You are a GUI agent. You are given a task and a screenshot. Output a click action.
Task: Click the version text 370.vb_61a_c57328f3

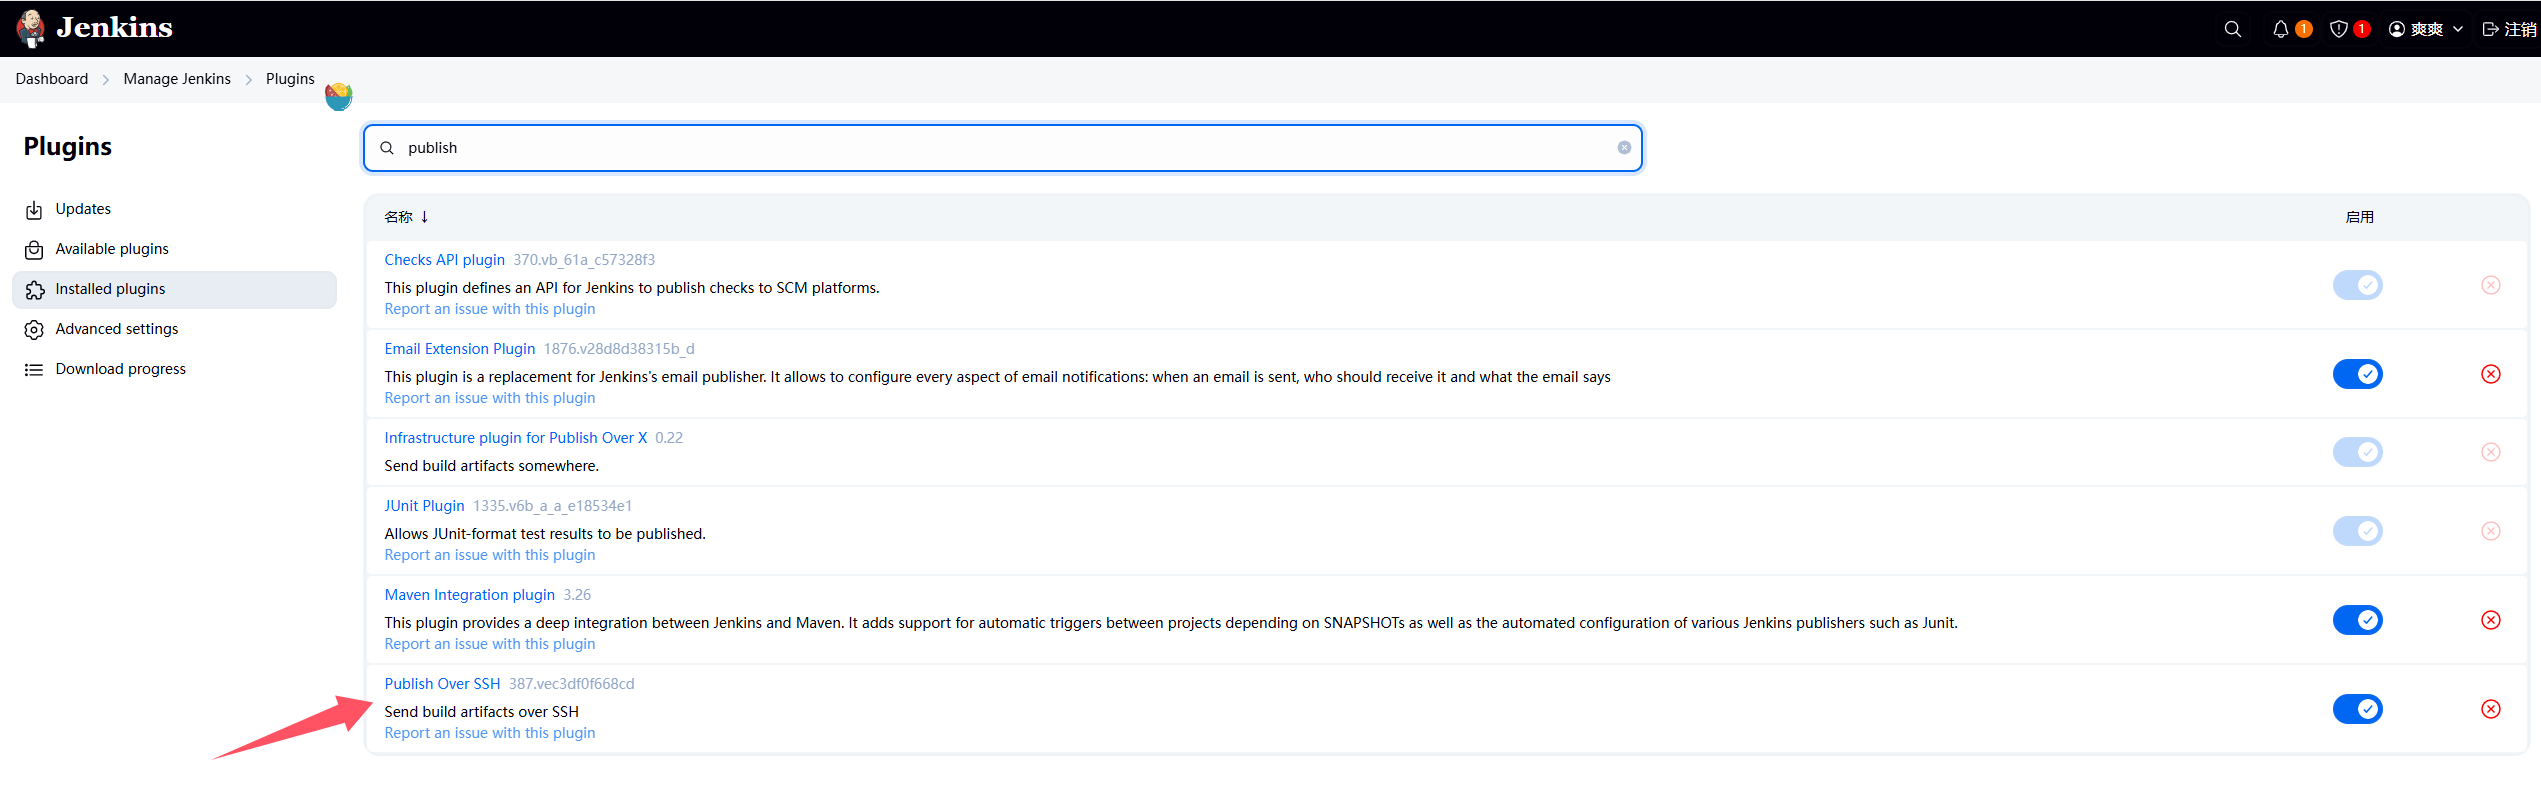(584, 260)
